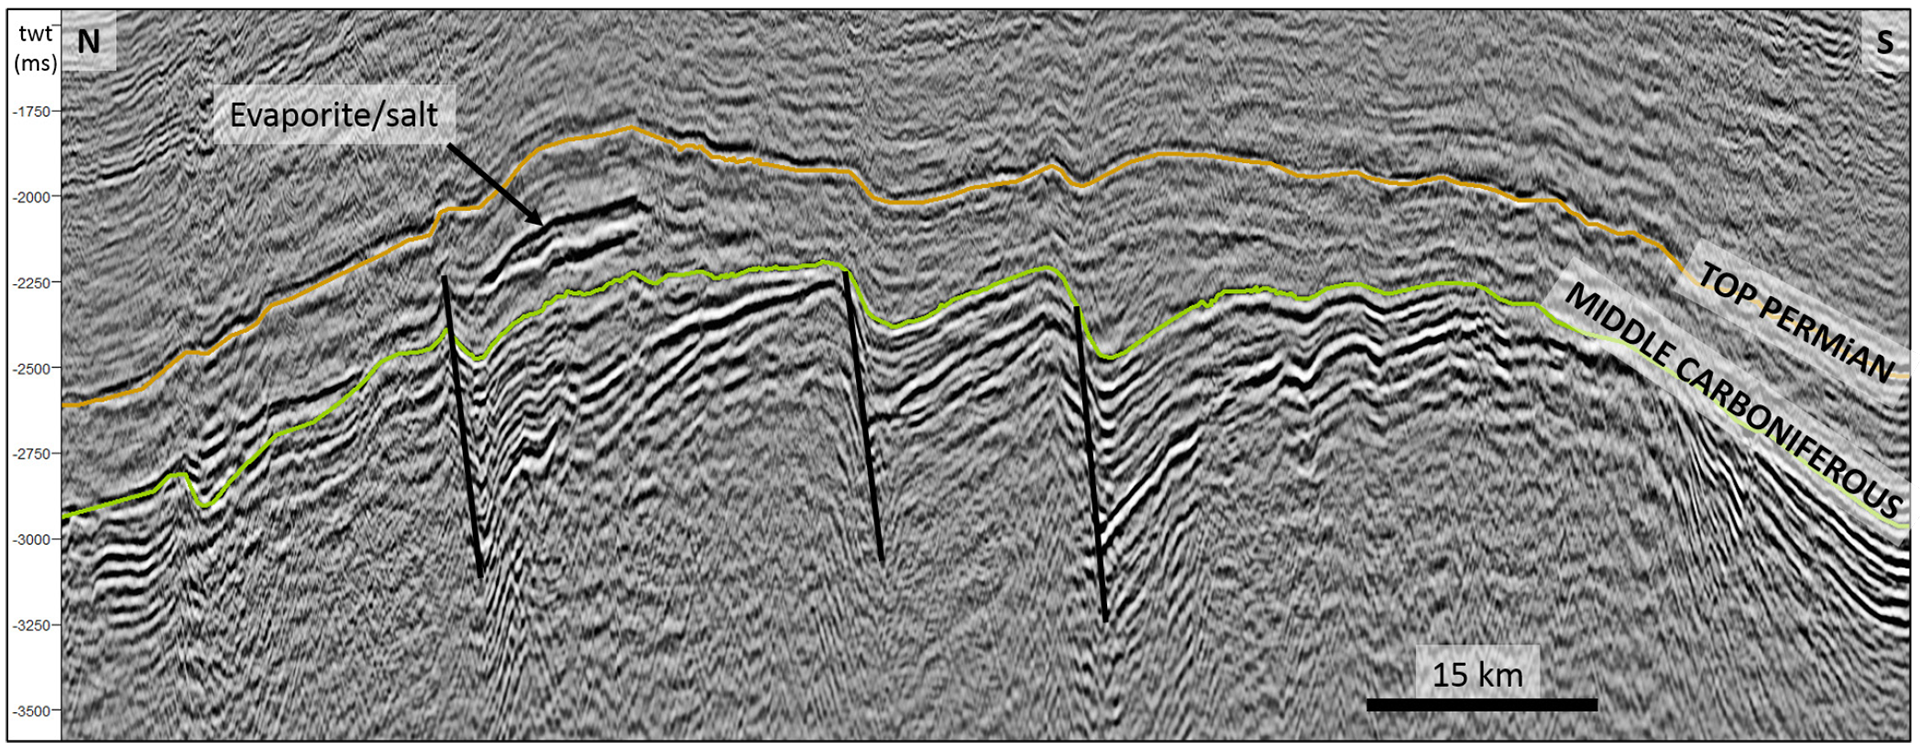Click the twt (ms) axis title

35,48
